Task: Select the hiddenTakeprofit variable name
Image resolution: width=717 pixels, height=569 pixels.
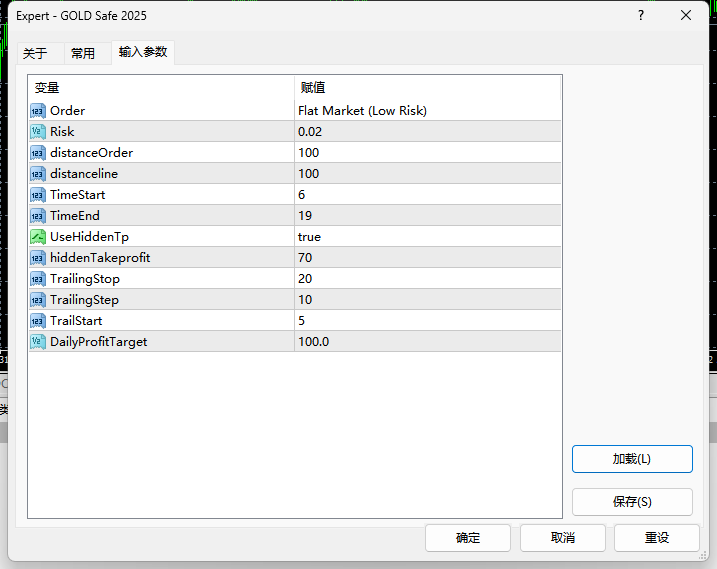Action: [x=100, y=258]
